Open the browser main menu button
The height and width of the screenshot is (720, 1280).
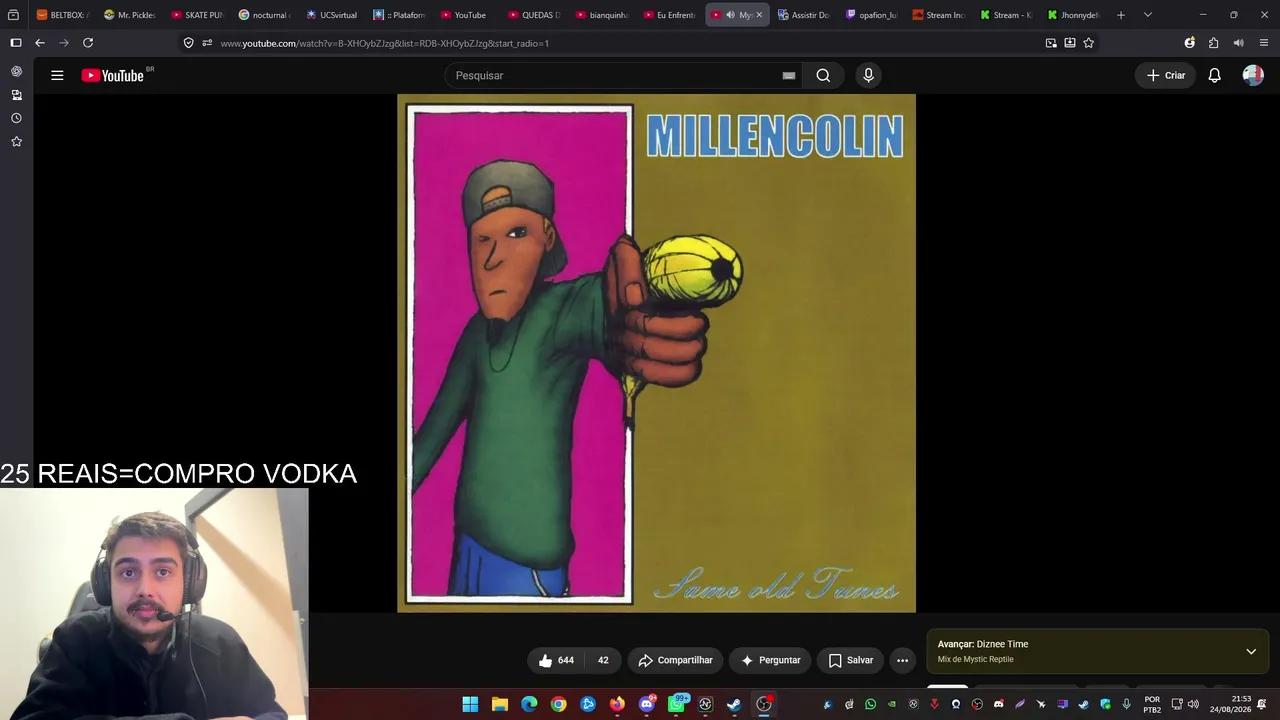coord(1264,43)
